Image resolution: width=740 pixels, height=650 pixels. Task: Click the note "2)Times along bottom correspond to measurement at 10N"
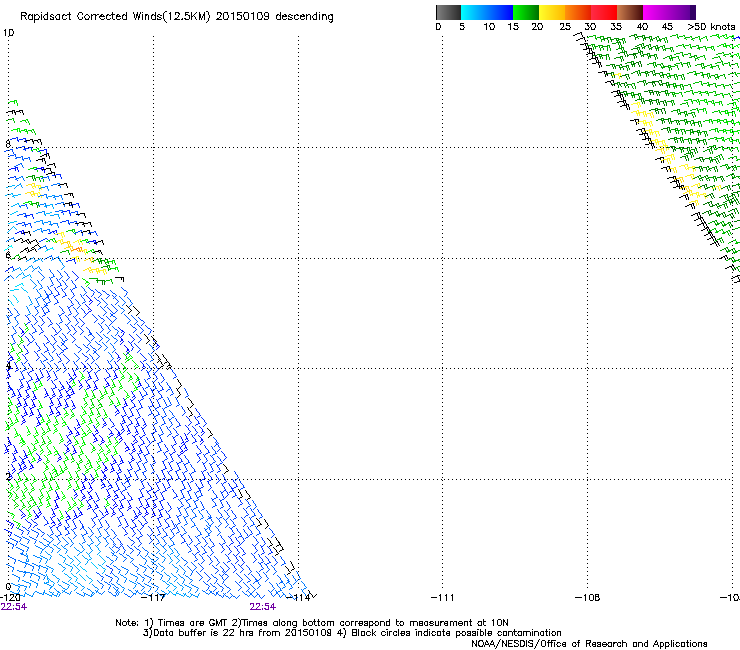(x=370, y=623)
